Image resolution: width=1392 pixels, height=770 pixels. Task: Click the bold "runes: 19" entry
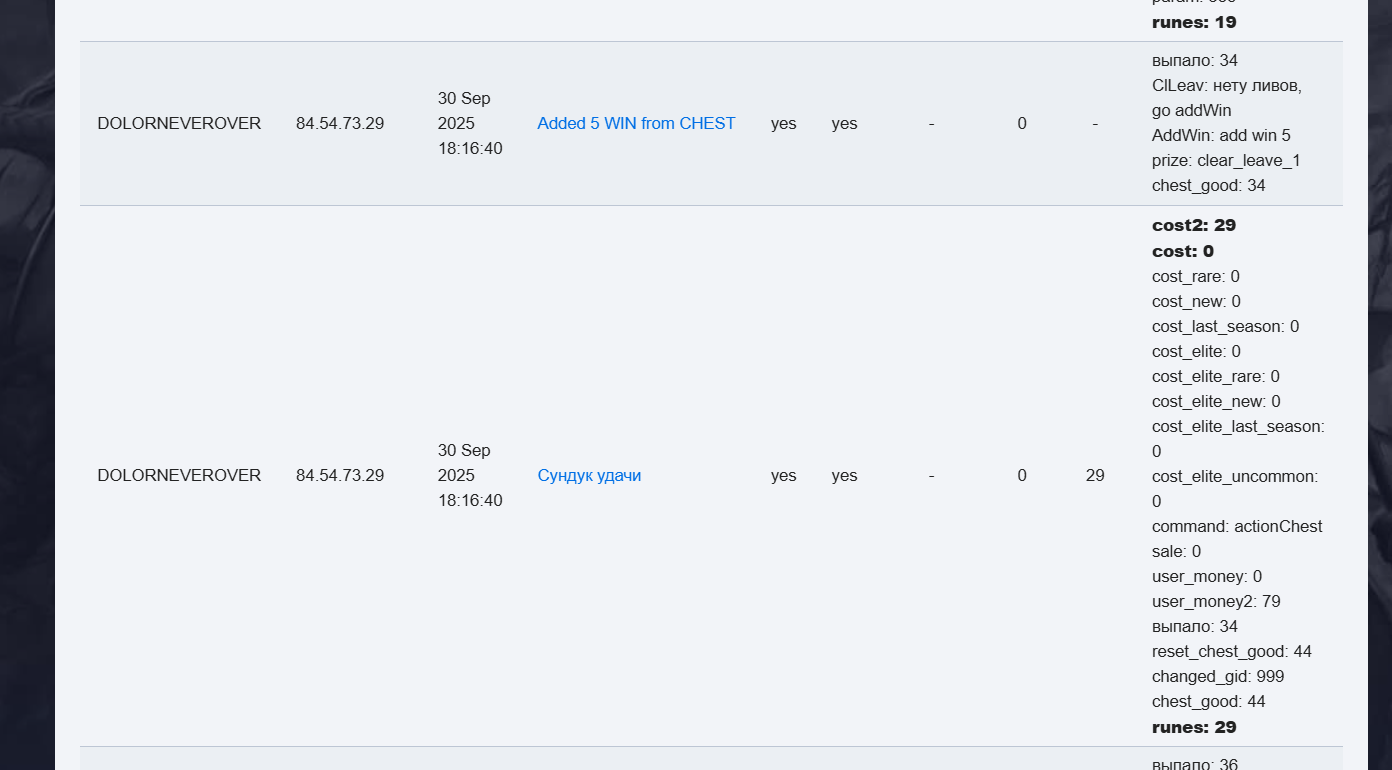[1194, 22]
